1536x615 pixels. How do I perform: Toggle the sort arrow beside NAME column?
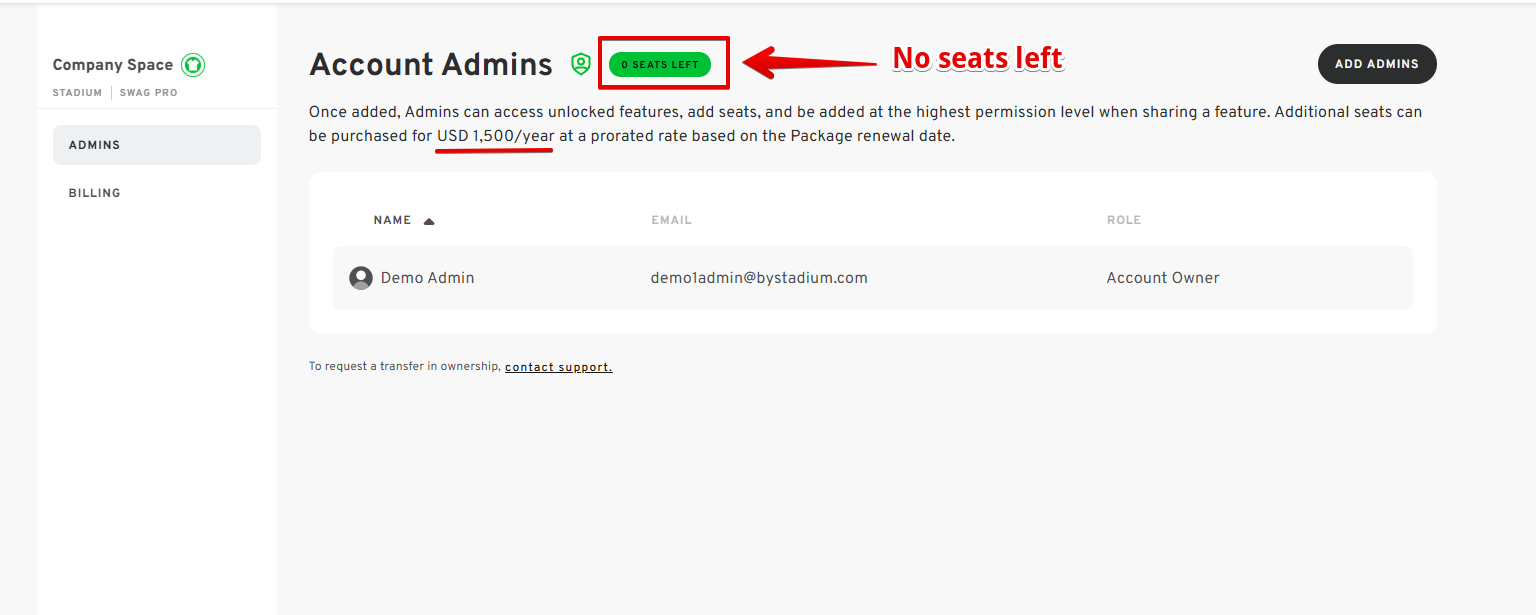[429, 221]
